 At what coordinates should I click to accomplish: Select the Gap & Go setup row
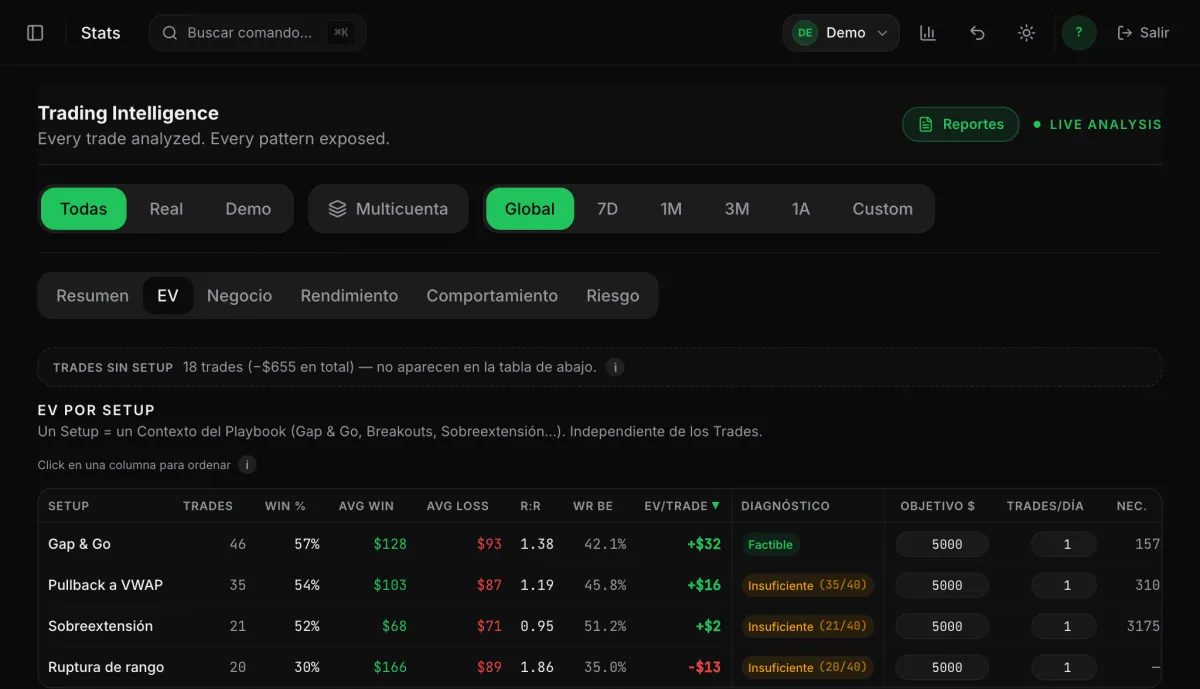tap(600, 545)
